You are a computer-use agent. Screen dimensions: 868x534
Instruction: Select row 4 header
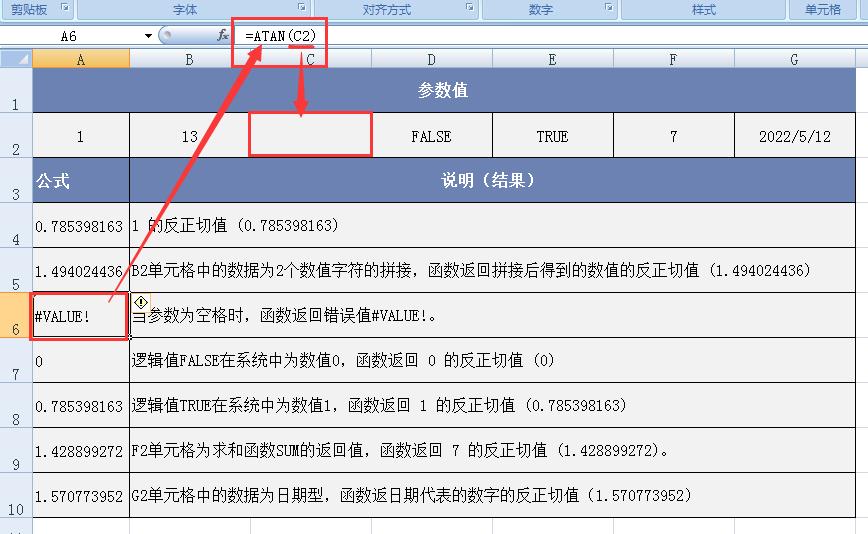click(16, 225)
